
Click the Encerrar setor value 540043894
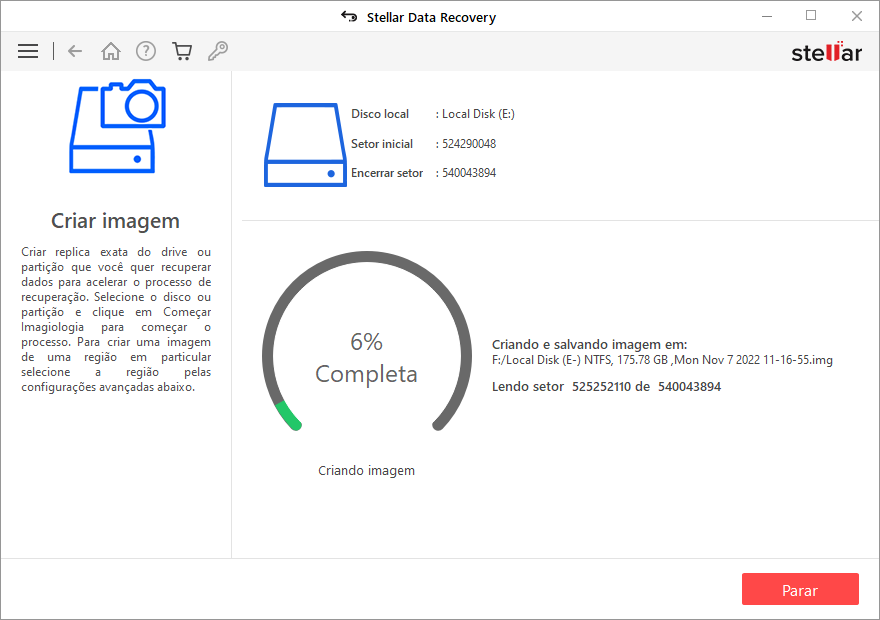point(469,173)
